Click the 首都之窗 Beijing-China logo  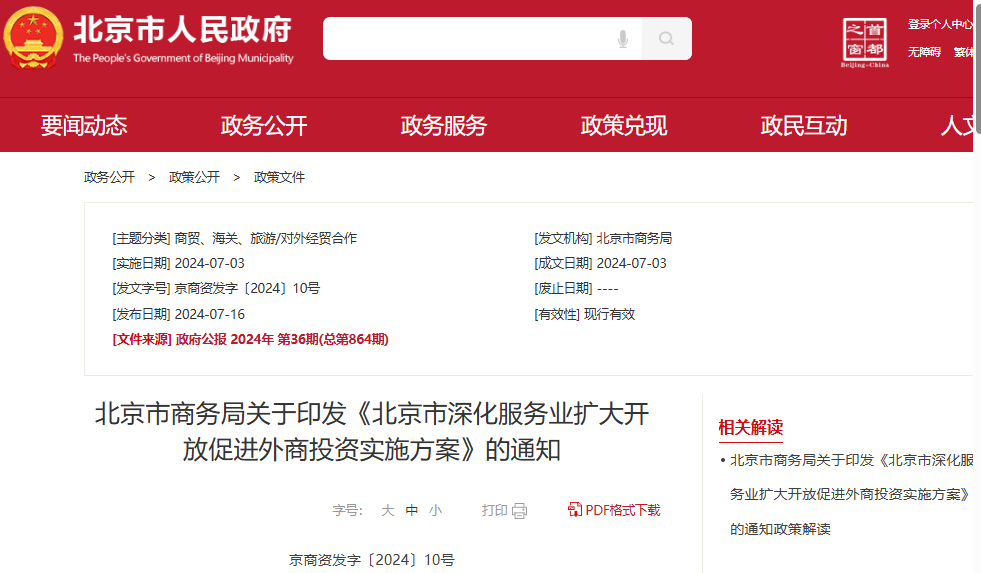coord(865,42)
